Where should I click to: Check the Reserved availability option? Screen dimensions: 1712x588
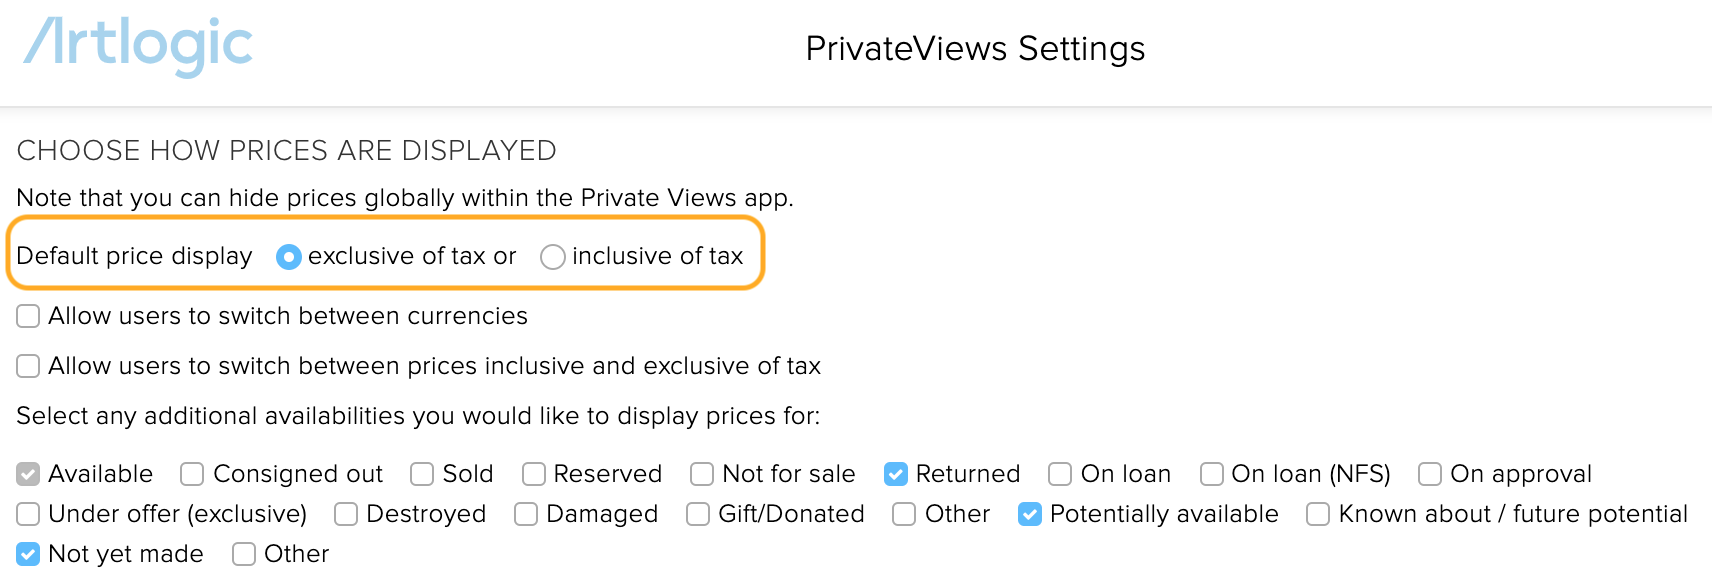[534, 474]
